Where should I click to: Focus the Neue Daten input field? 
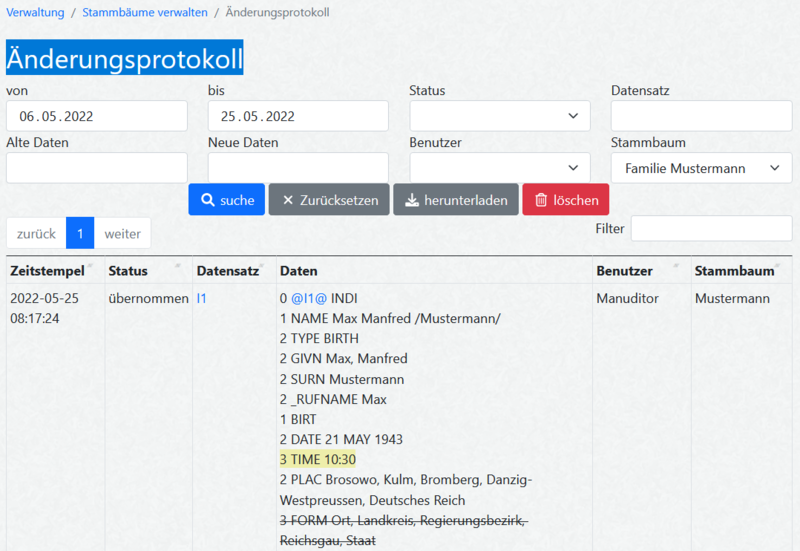298,168
